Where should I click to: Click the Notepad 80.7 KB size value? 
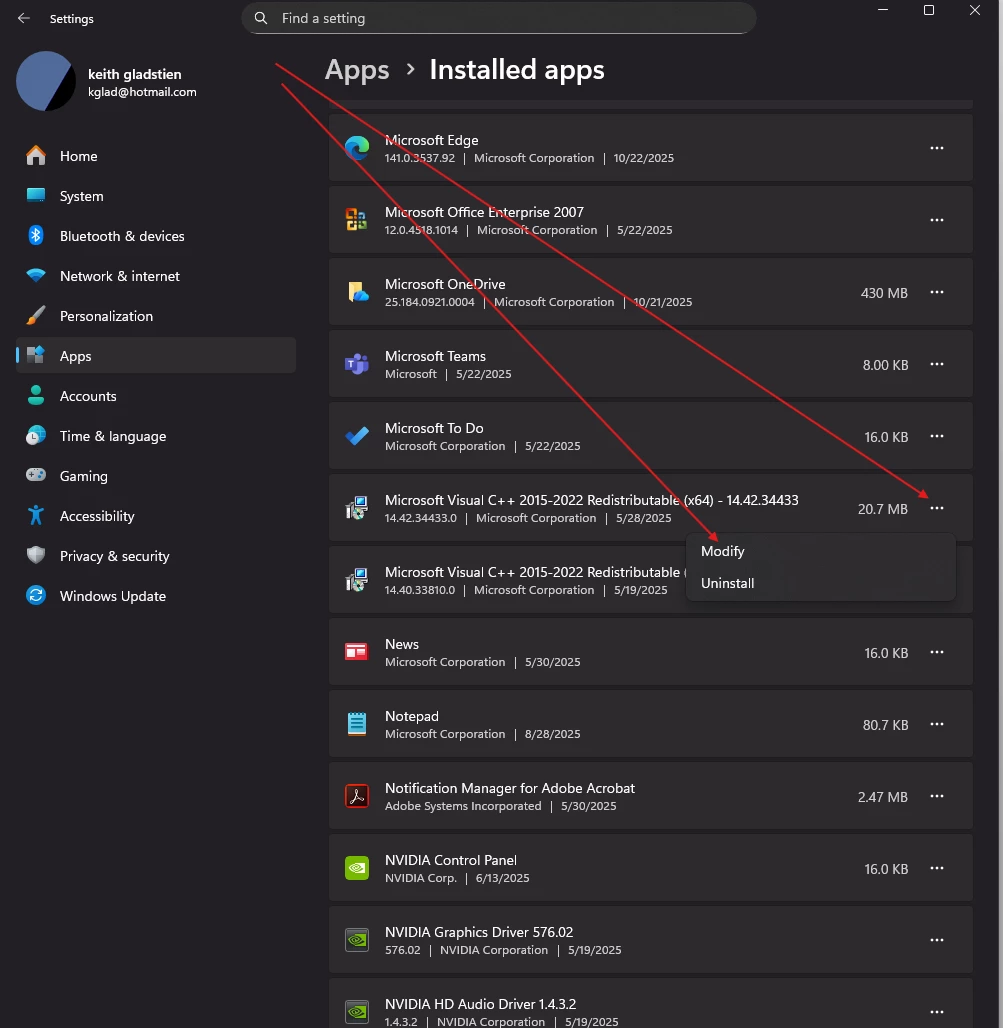(x=885, y=725)
